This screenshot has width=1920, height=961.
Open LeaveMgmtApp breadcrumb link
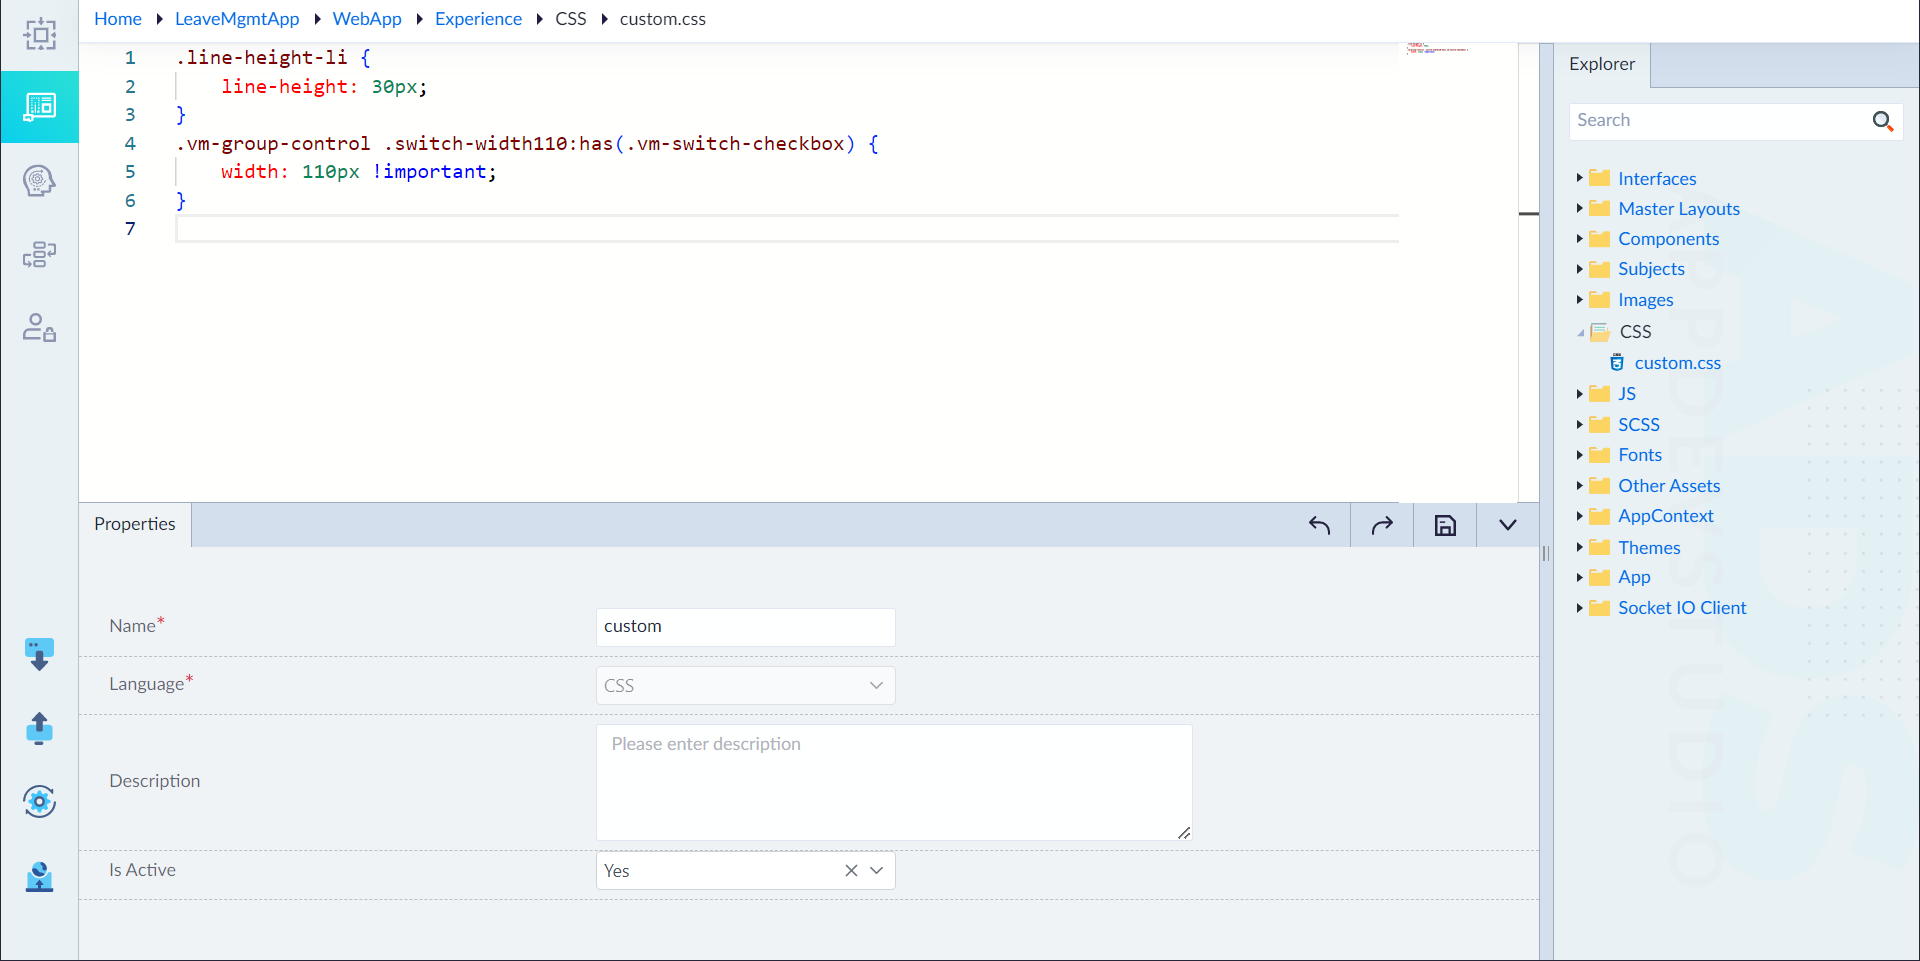237,19
